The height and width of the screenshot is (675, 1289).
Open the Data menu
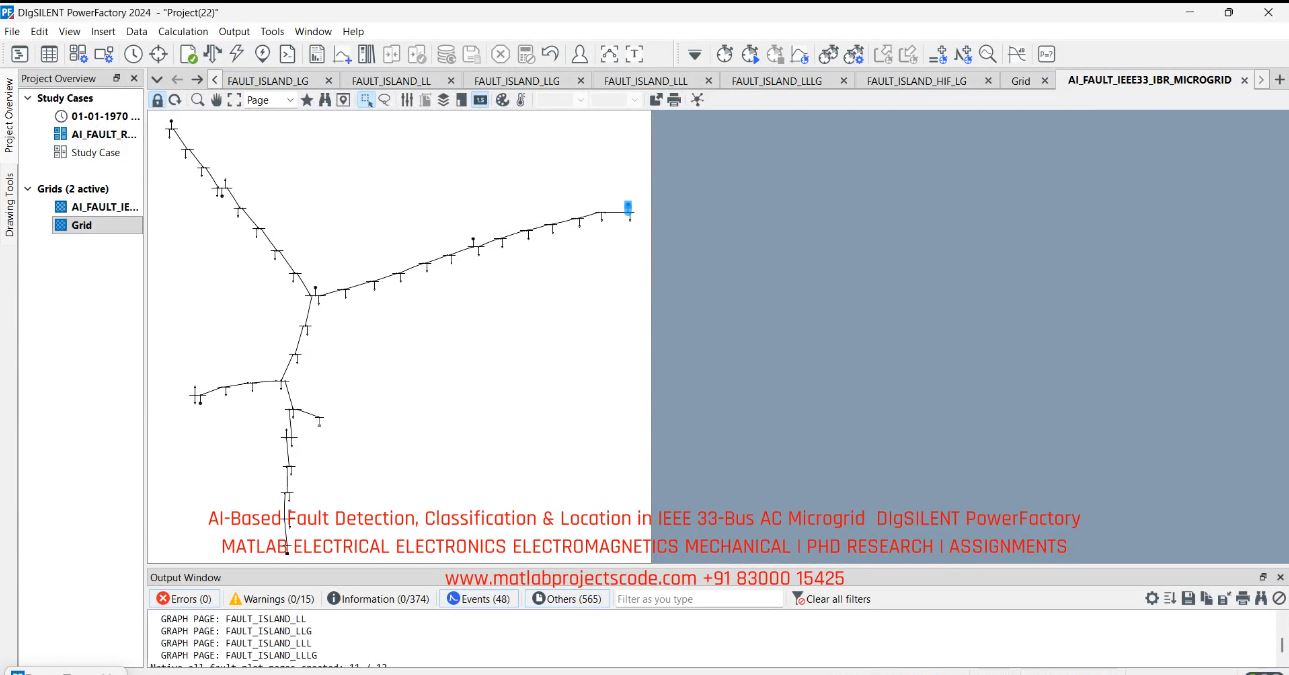point(137,31)
